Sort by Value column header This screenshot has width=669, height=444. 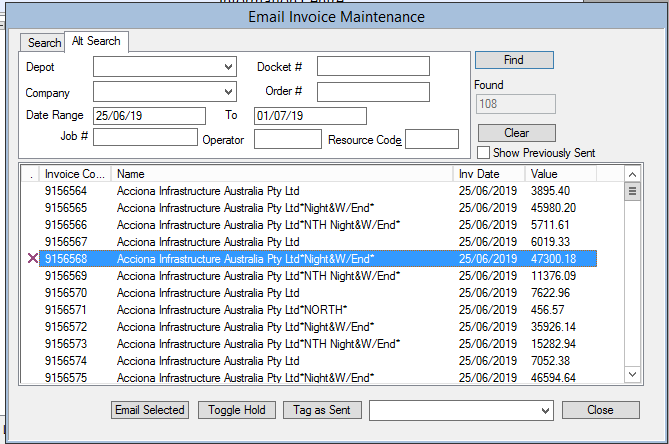pyautogui.click(x=561, y=174)
